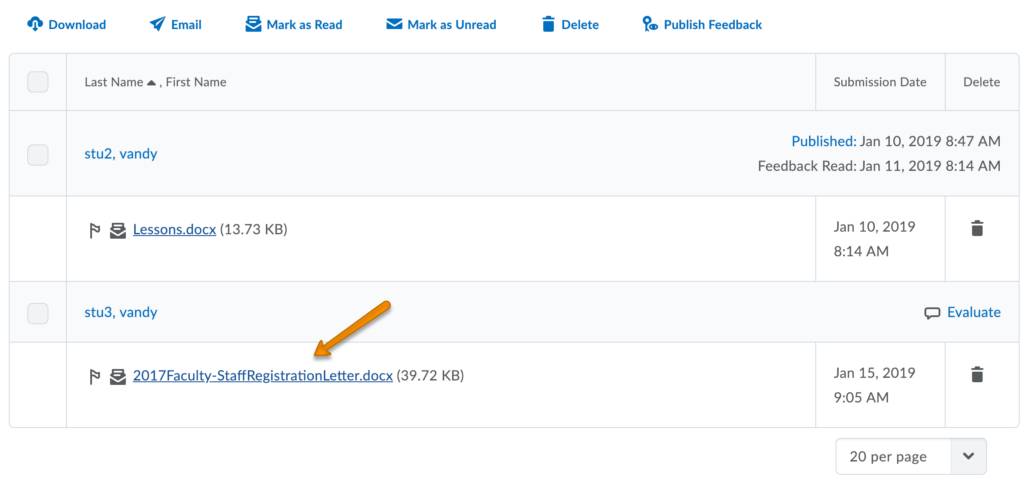The width and height of the screenshot is (1024, 480).
Task: Click the Mark as Read icon
Action: [254, 24]
